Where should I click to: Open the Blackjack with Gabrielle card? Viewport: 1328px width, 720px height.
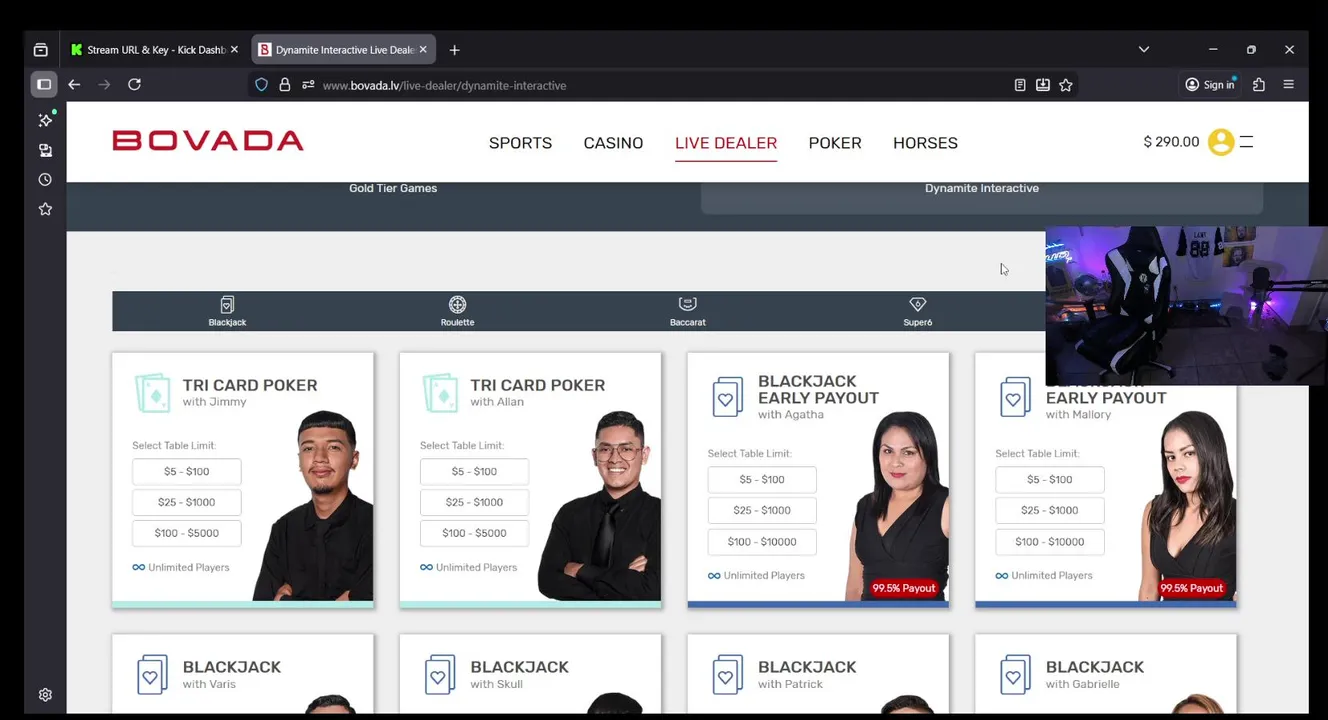1106,675
